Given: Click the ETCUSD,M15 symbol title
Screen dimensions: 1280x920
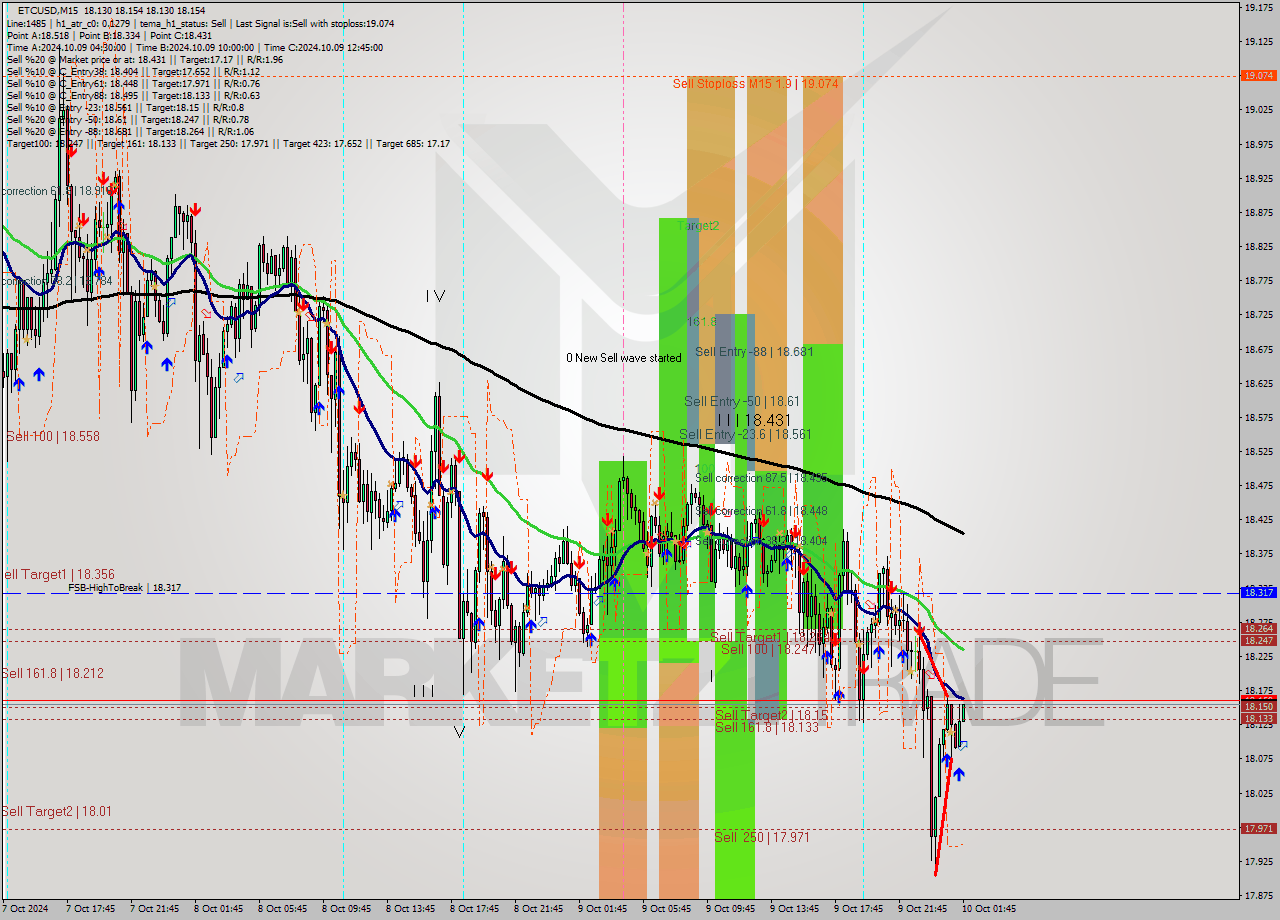Looking at the screenshot, I should pyautogui.click(x=46, y=9).
